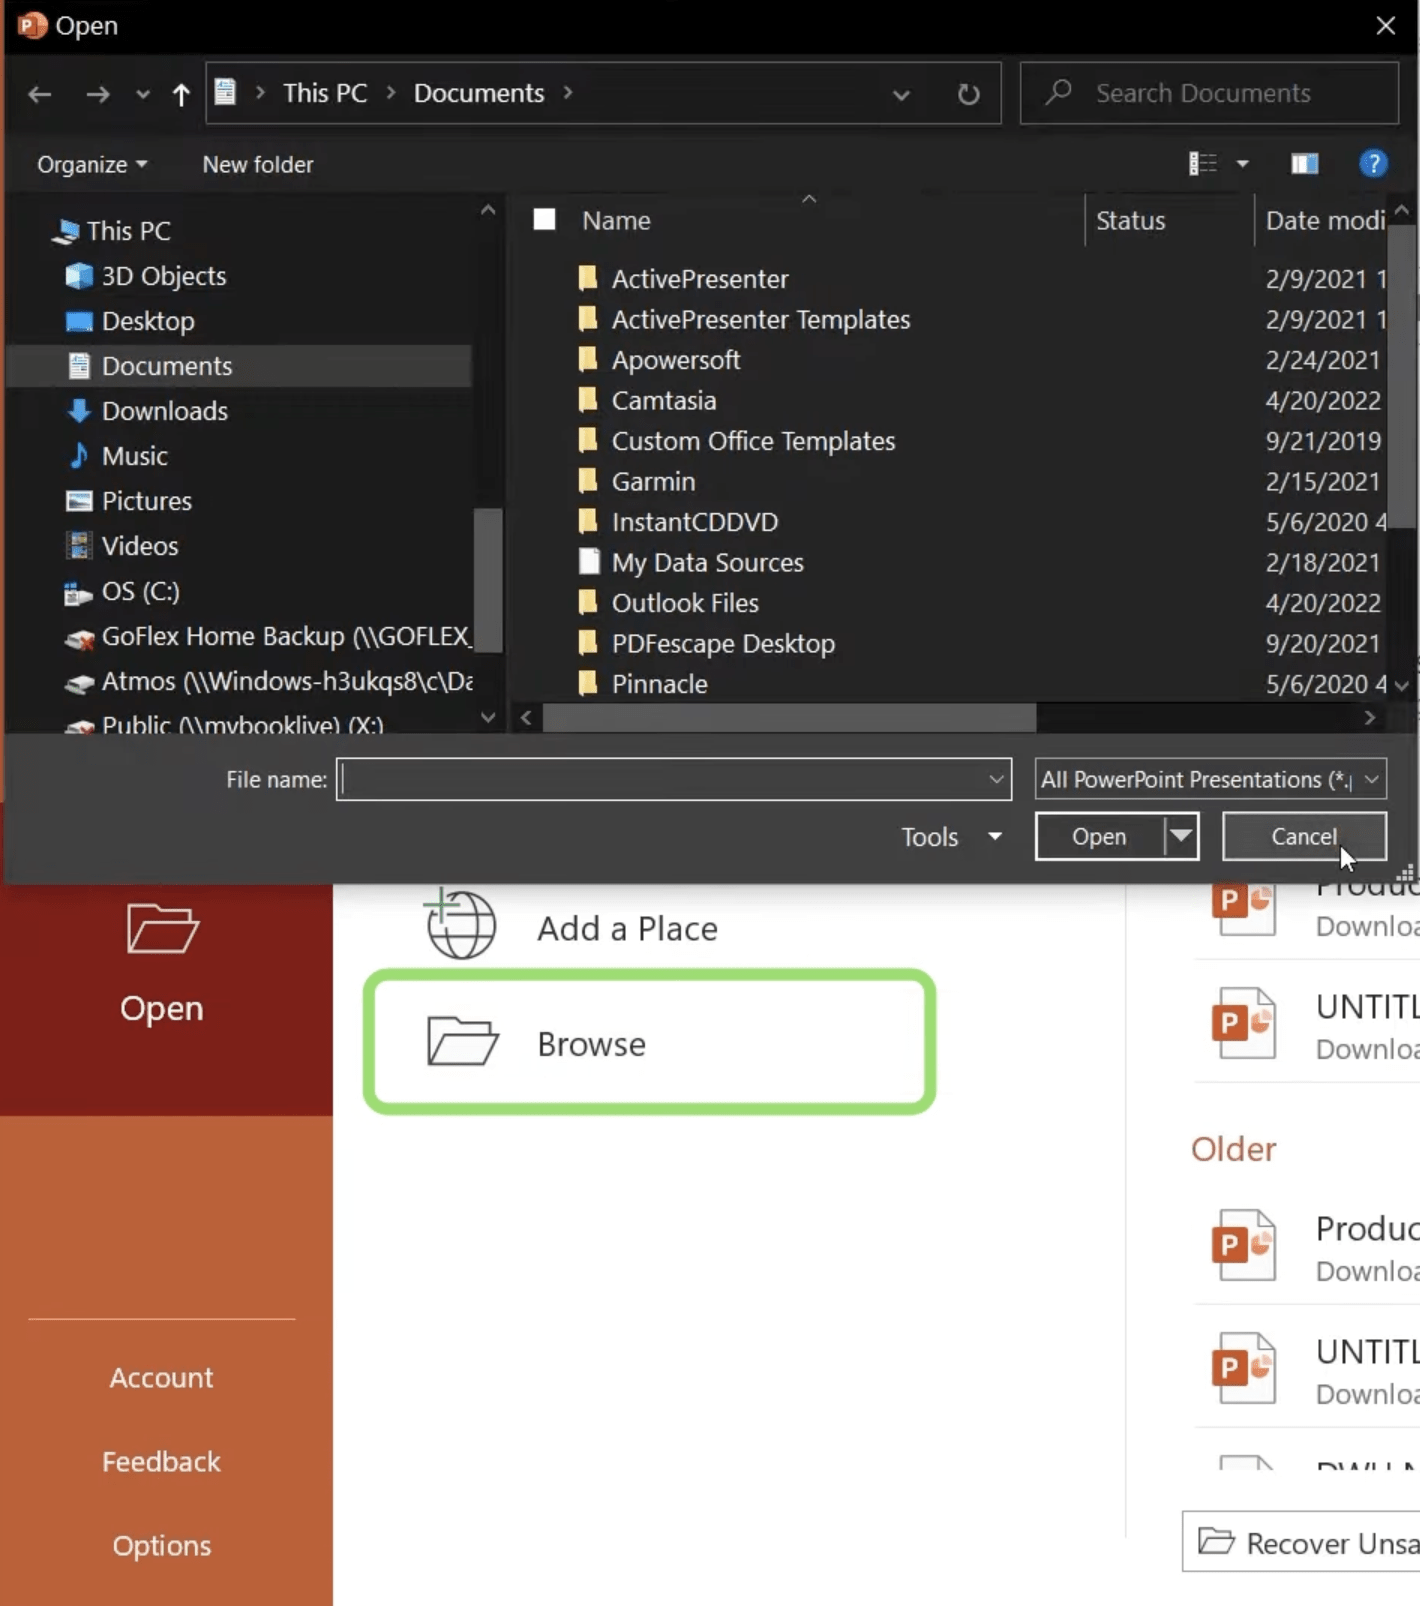The image size is (1420, 1606).
Task: Open Desktop in navigation pane
Action: click(x=148, y=321)
